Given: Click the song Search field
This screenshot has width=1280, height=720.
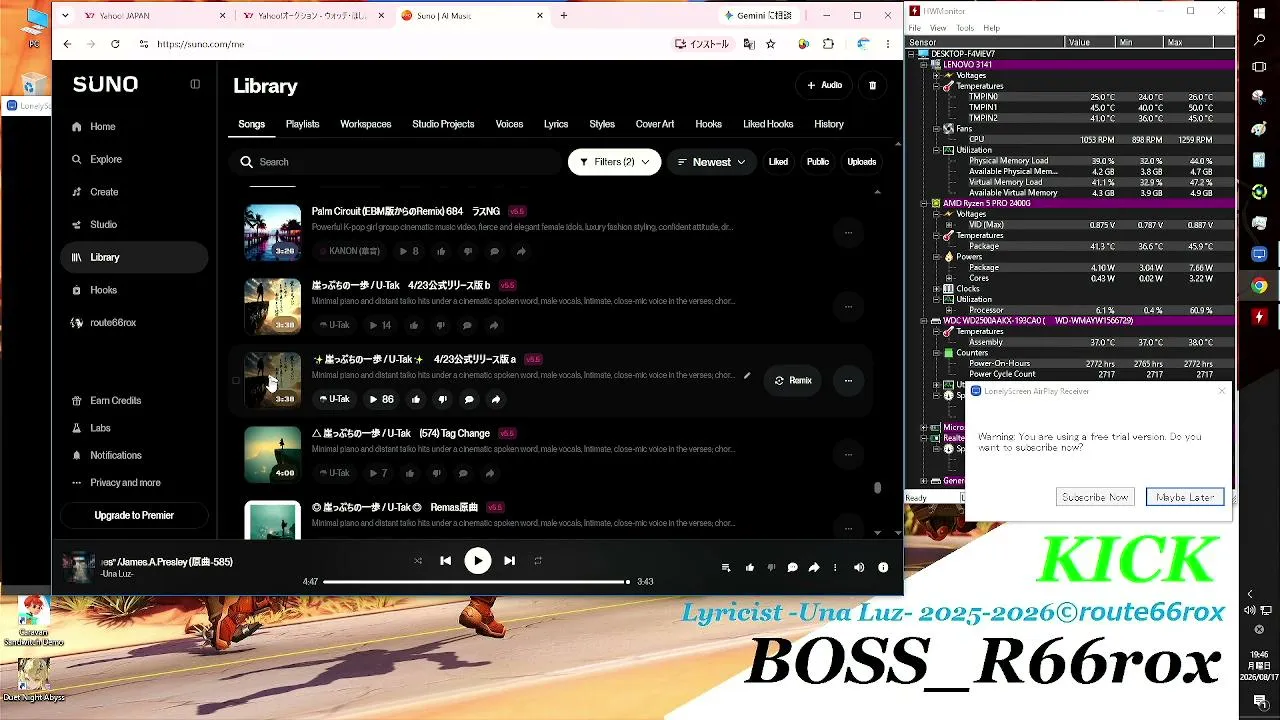Looking at the screenshot, I should 396,162.
